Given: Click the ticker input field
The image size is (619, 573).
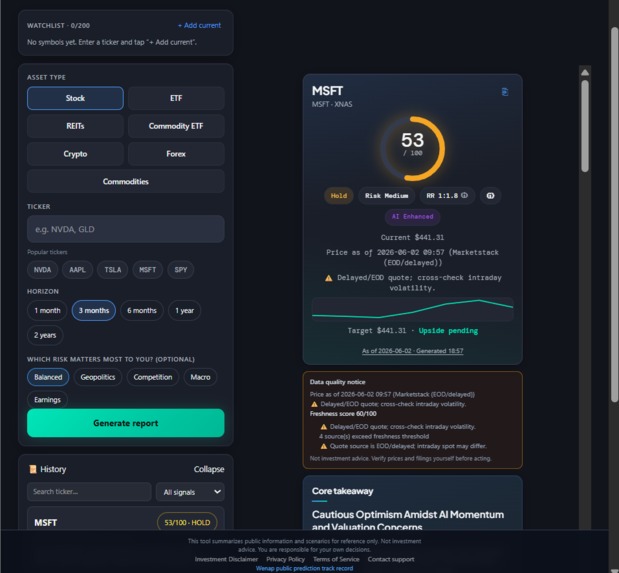Looking at the screenshot, I should coord(126,229).
